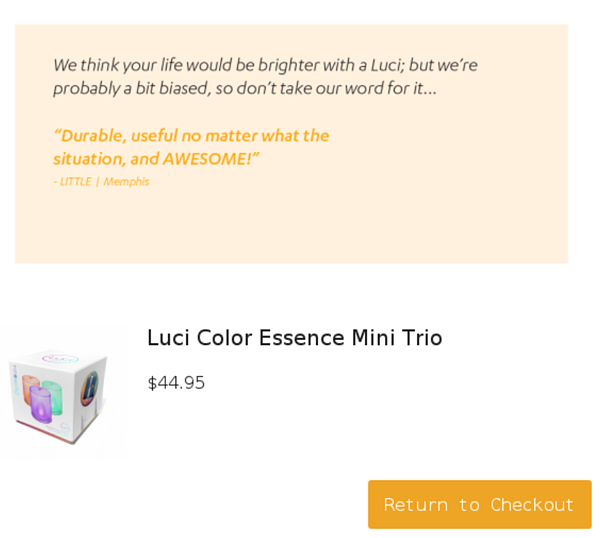Click the "Memphis" location text

point(126,182)
